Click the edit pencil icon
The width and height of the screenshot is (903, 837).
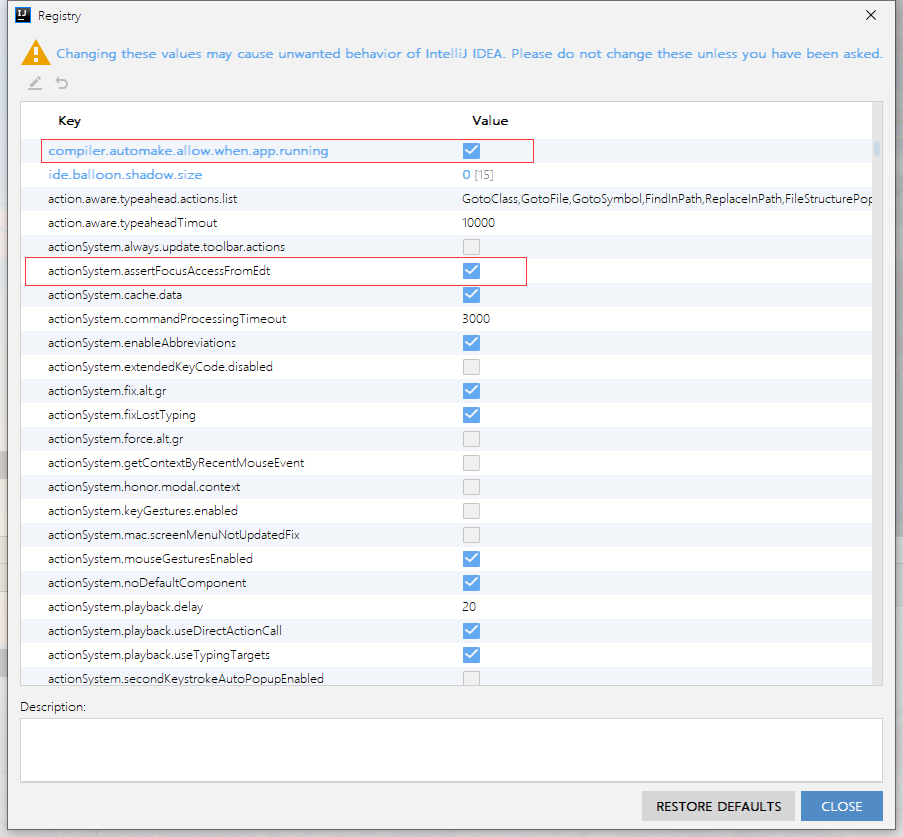[x=35, y=83]
